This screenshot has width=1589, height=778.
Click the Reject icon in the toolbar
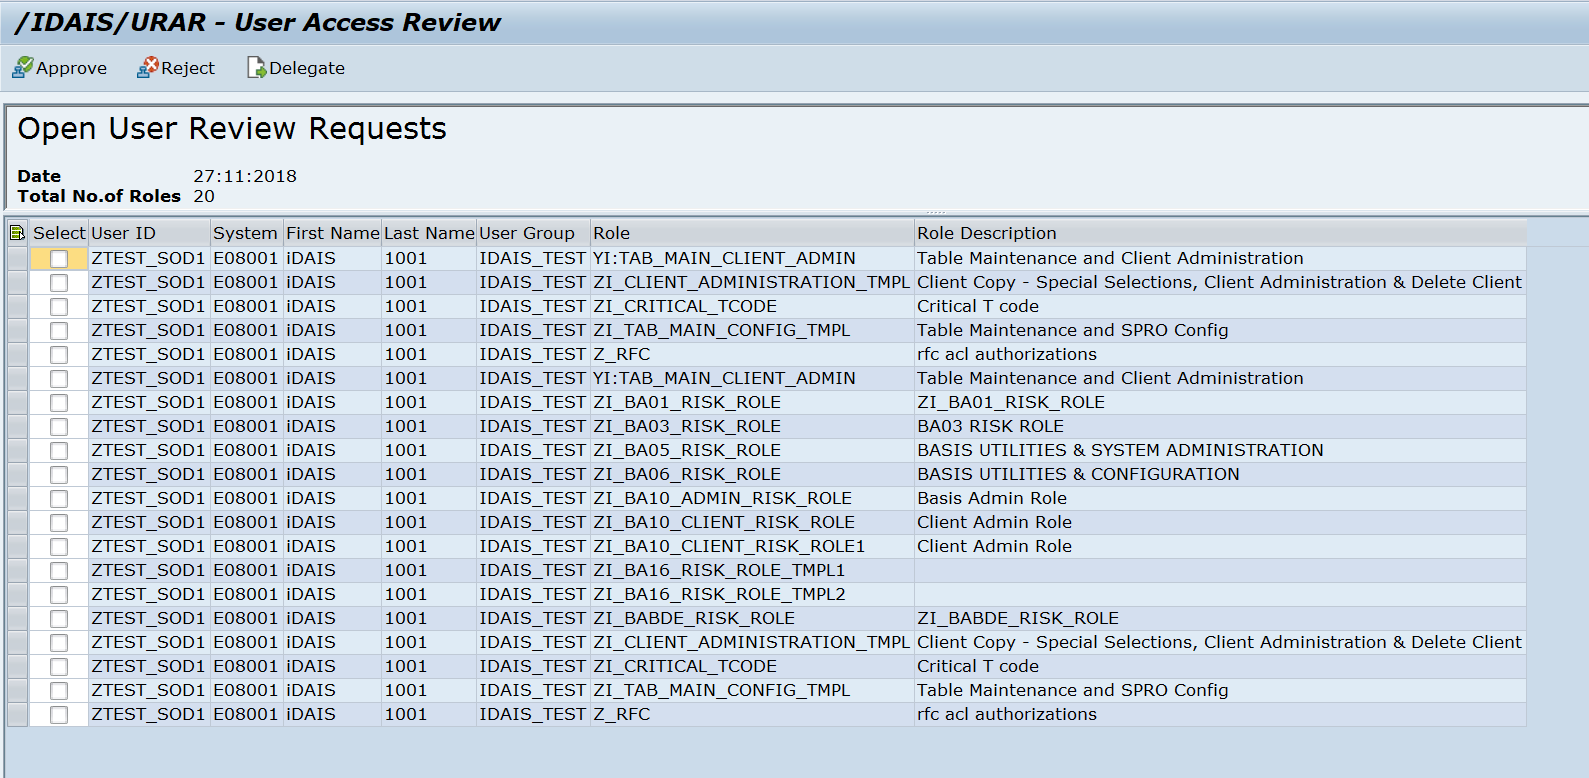(148, 67)
